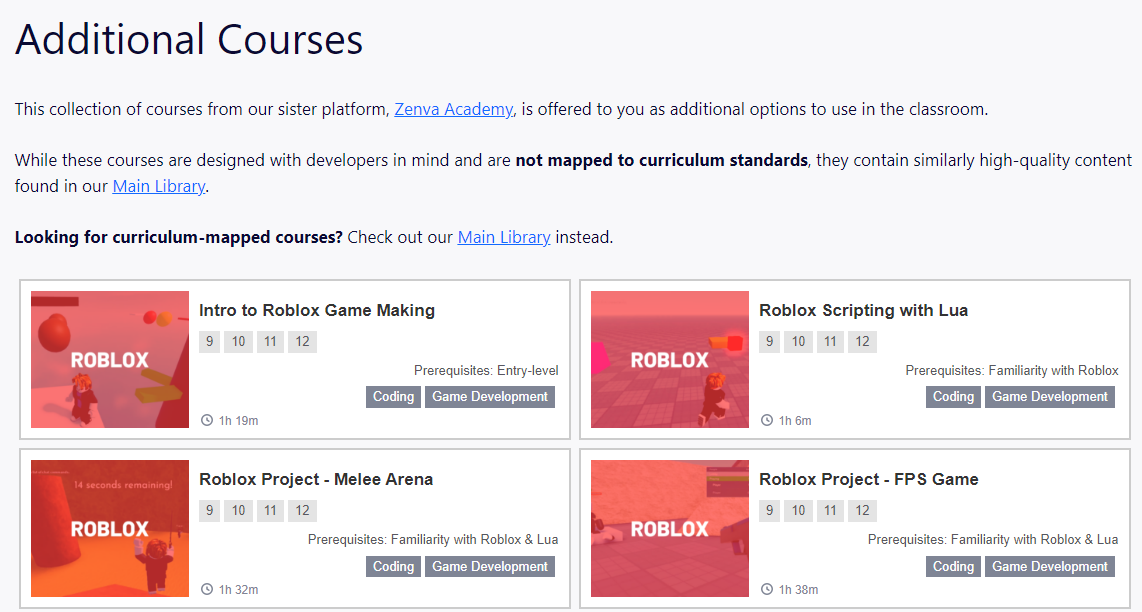
Task: Open Main Library link in curriculum-mapped line
Action: click(x=504, y=238)
